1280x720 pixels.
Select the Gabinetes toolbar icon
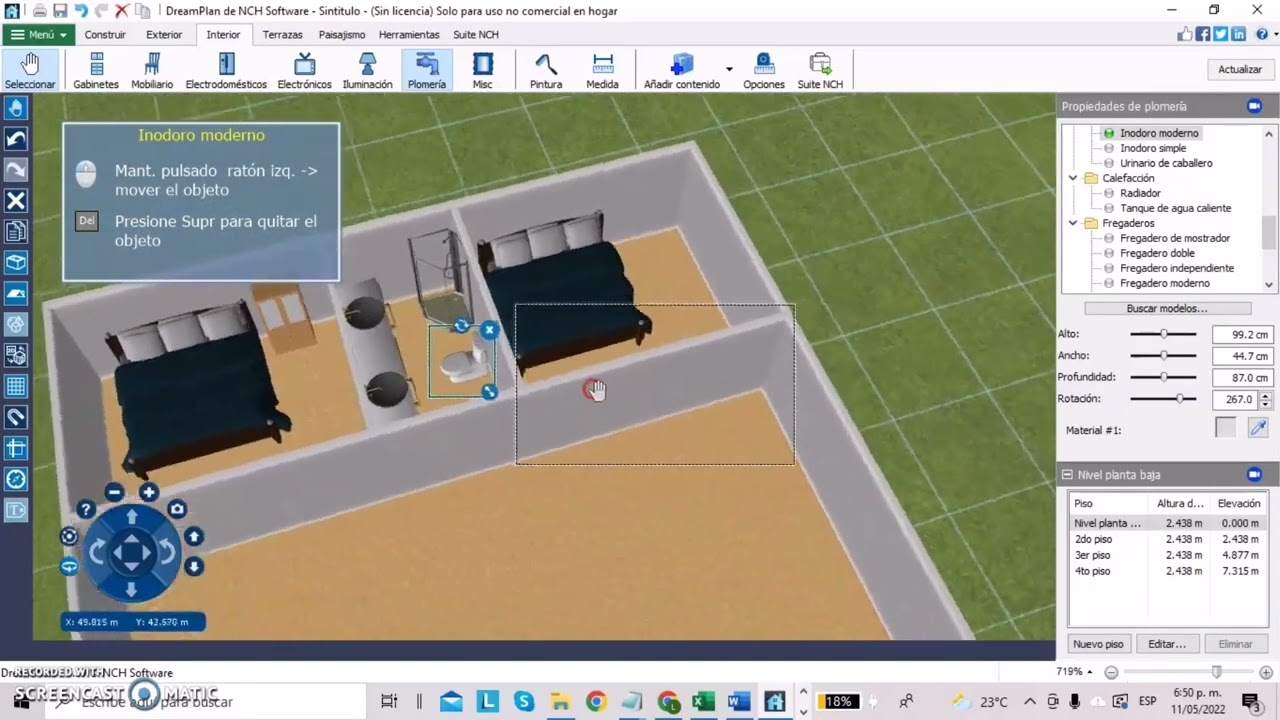click(x=96, y=71)
